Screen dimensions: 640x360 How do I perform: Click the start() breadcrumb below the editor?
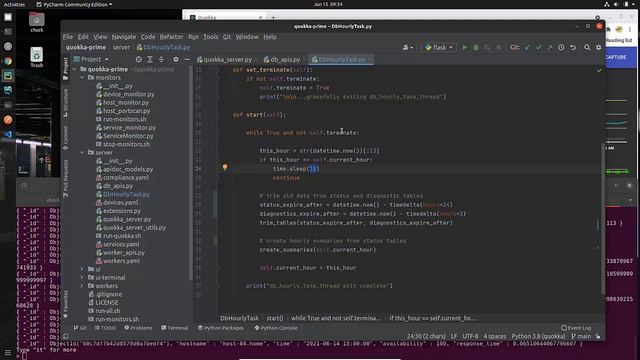click(275, 318)
